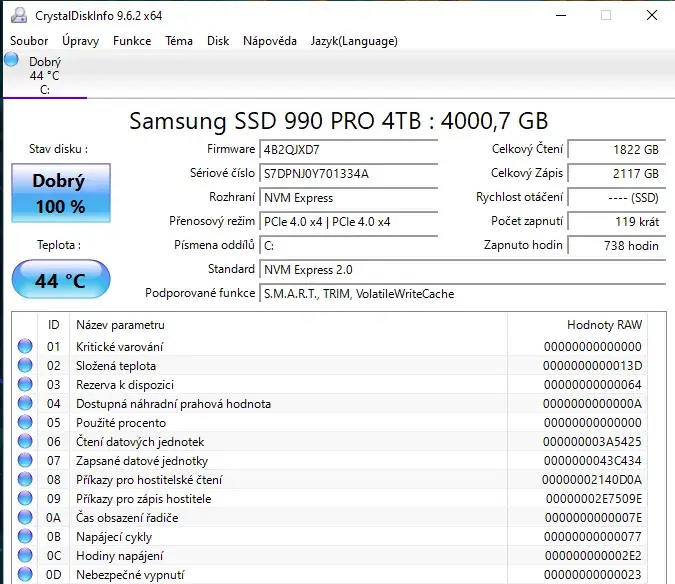Click status orb for Čas obsazení řadiče row
The width and height of the screenshot is (675, 584).
pyautogui.click(x=25, y=517)
